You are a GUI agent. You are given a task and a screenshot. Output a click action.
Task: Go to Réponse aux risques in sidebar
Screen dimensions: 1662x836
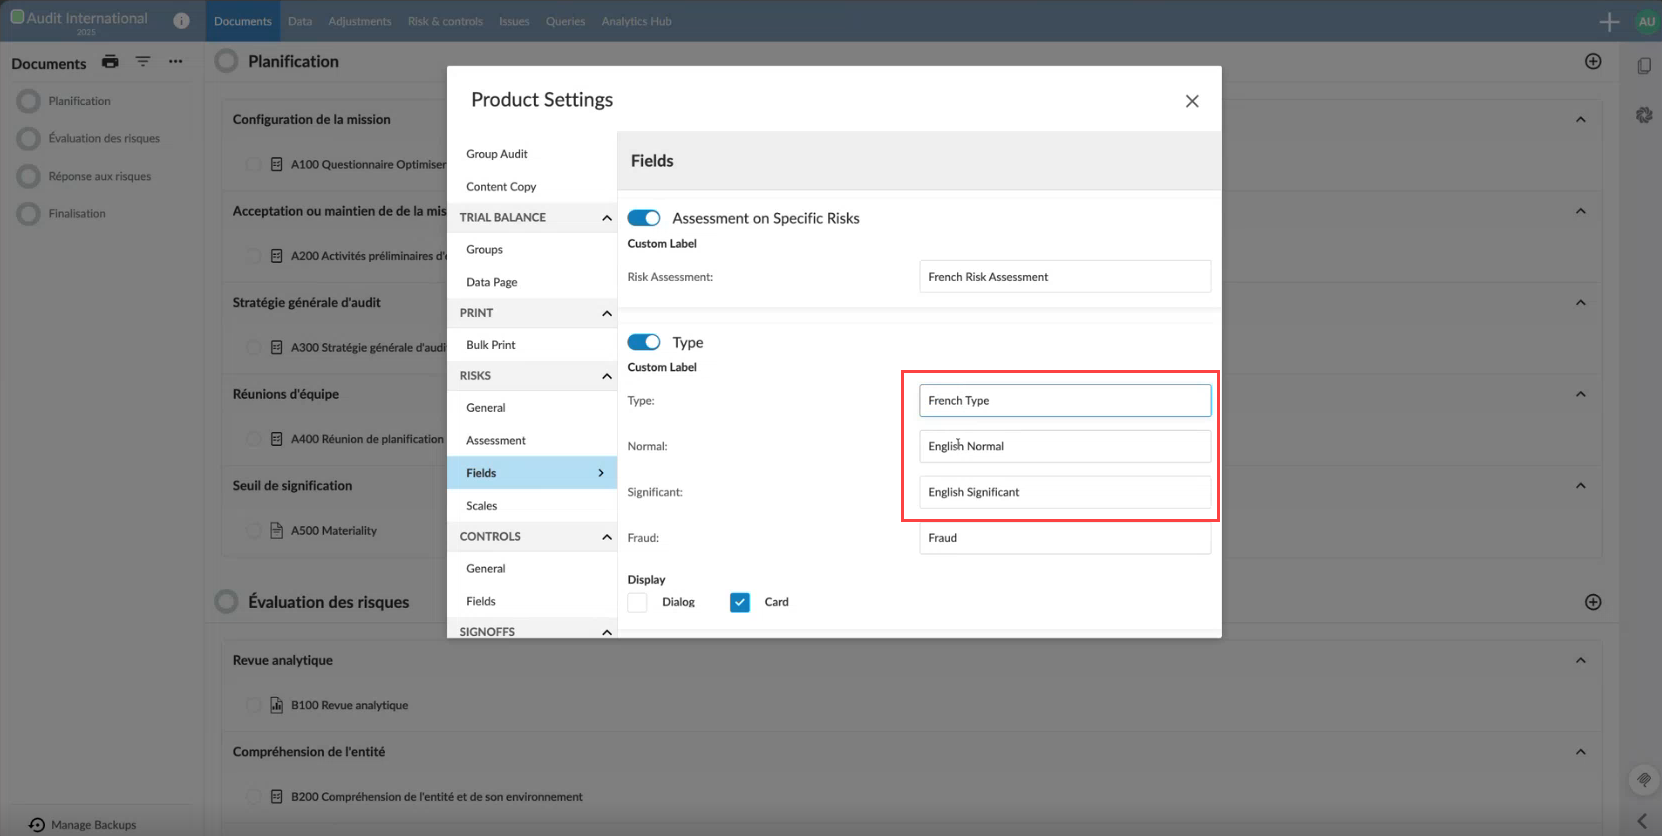(x=100, y=176)
